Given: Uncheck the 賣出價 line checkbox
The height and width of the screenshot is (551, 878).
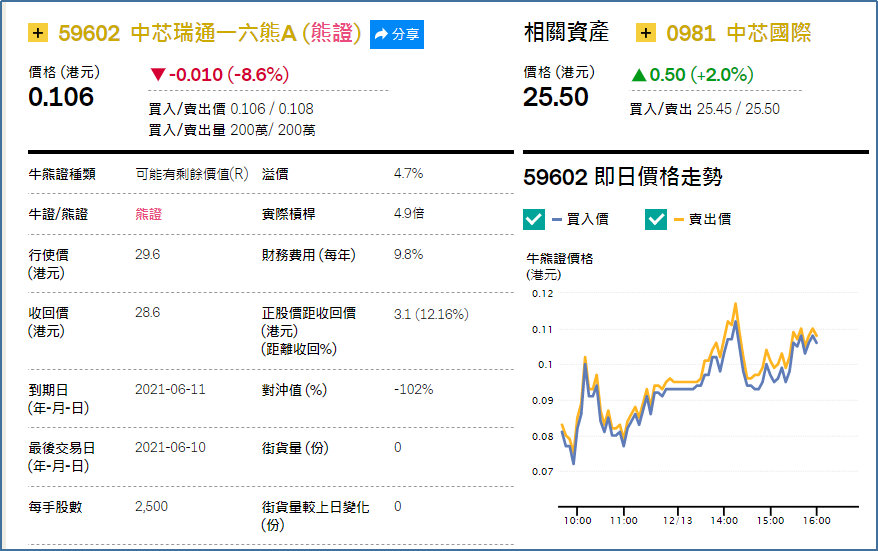Looking at the screenshot, I should point(656,219).
